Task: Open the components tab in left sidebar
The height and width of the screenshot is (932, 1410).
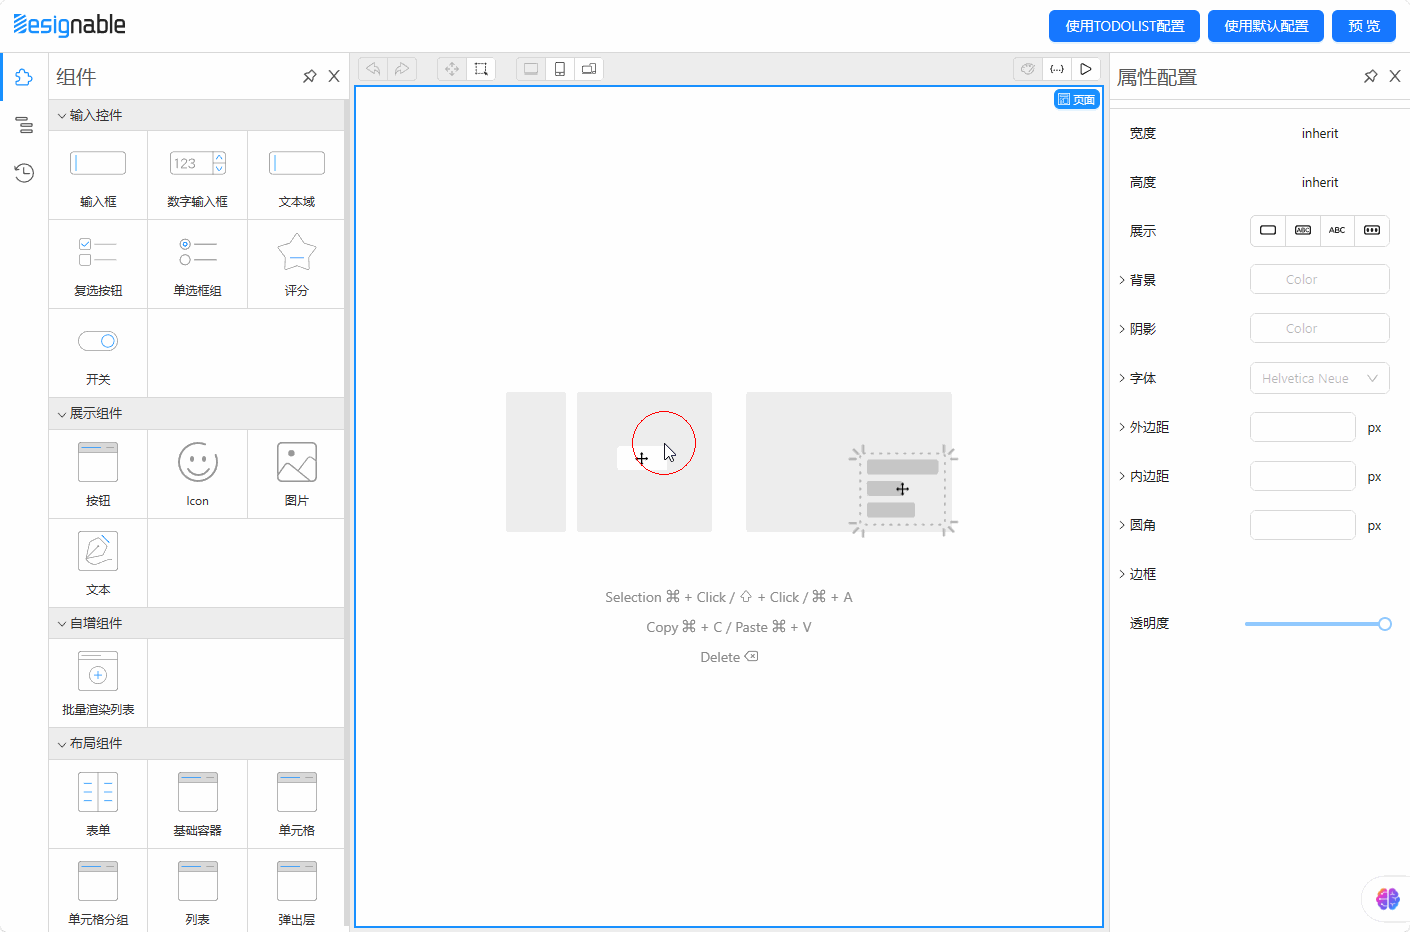Action: click(24, 78)
